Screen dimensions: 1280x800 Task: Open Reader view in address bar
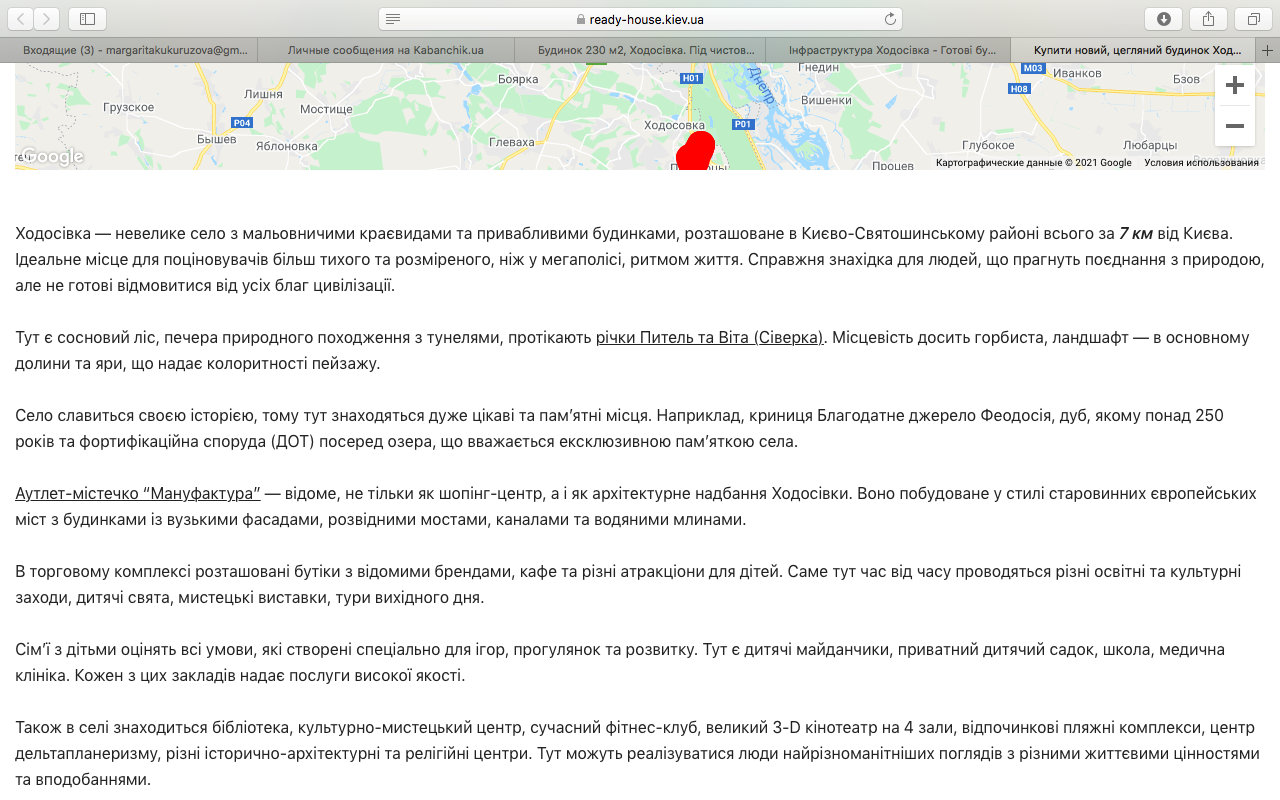pyautogui.click(x=393, y=19)
